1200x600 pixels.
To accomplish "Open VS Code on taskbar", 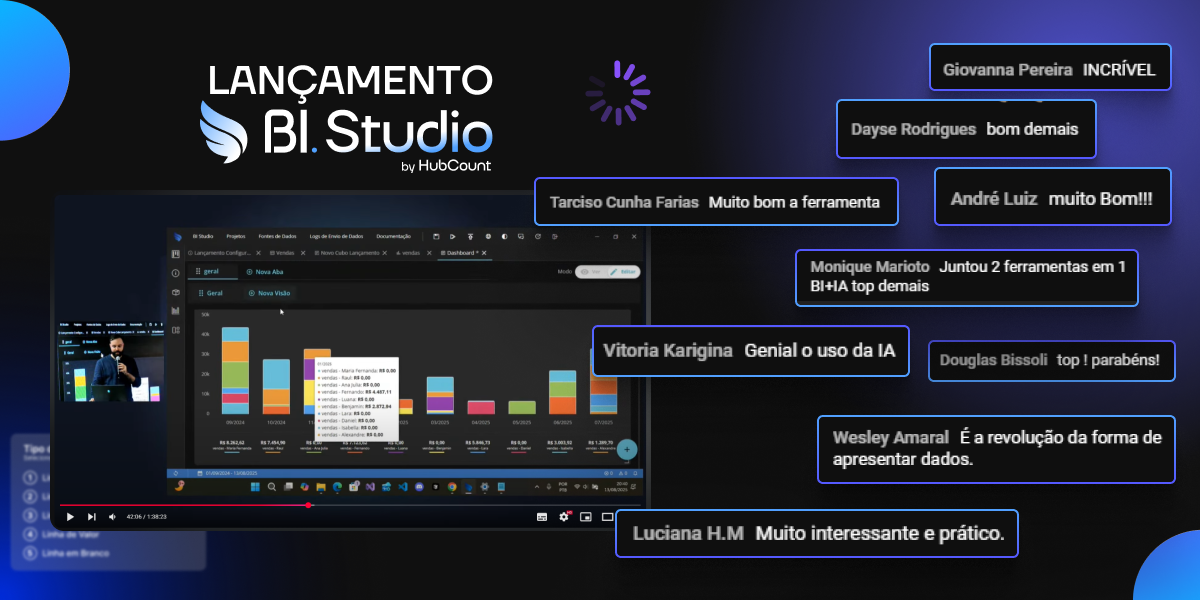I will [x=403, y=487].
